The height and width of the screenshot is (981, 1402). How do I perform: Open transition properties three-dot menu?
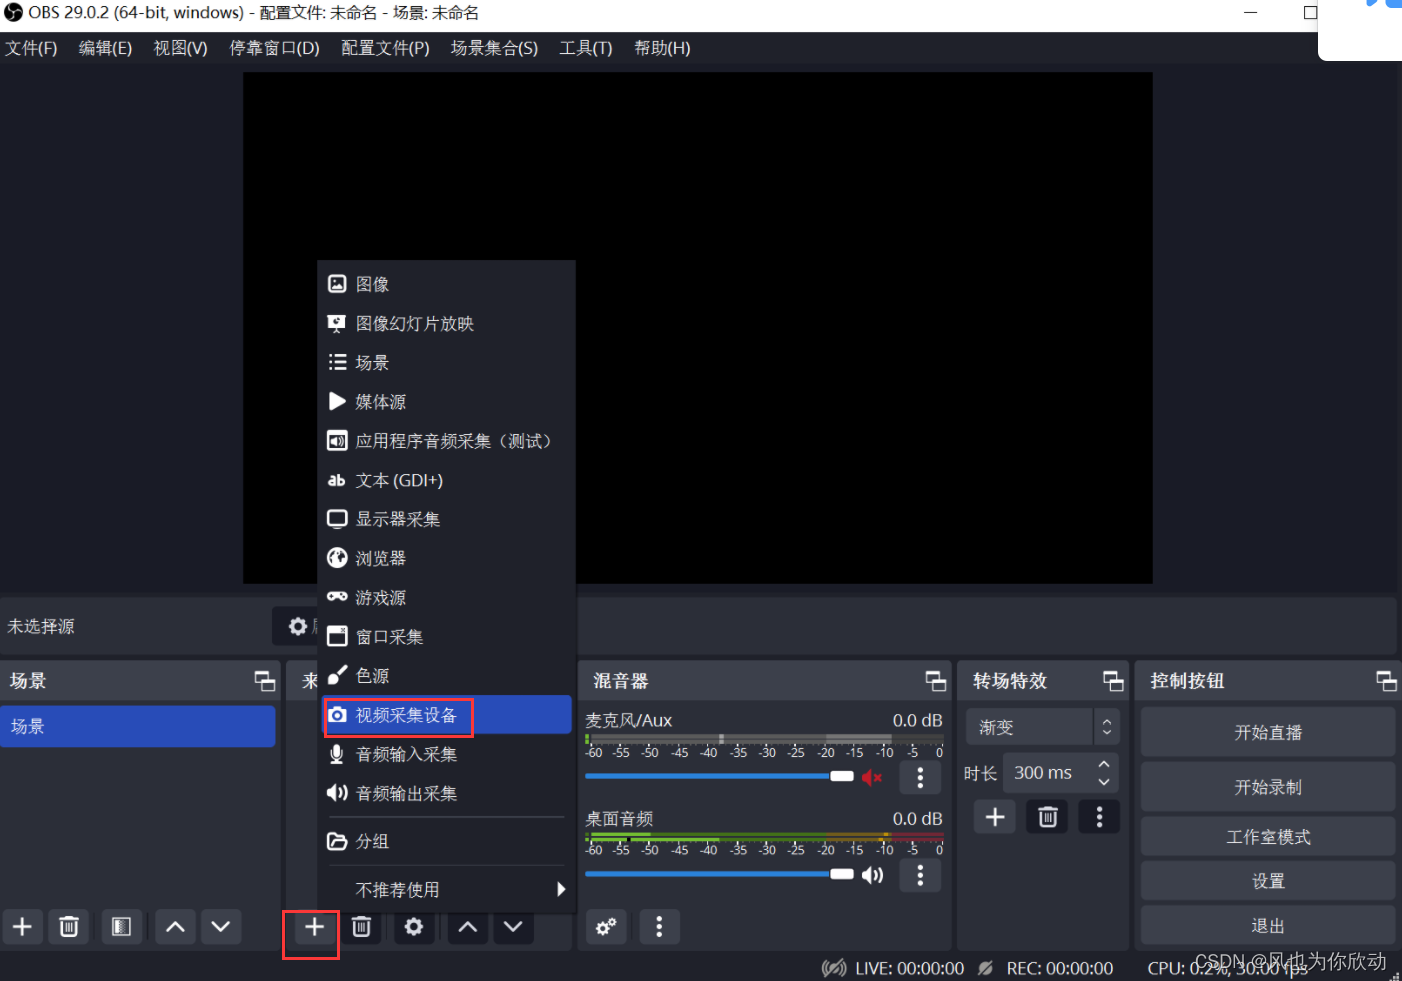coord(1100,817)
